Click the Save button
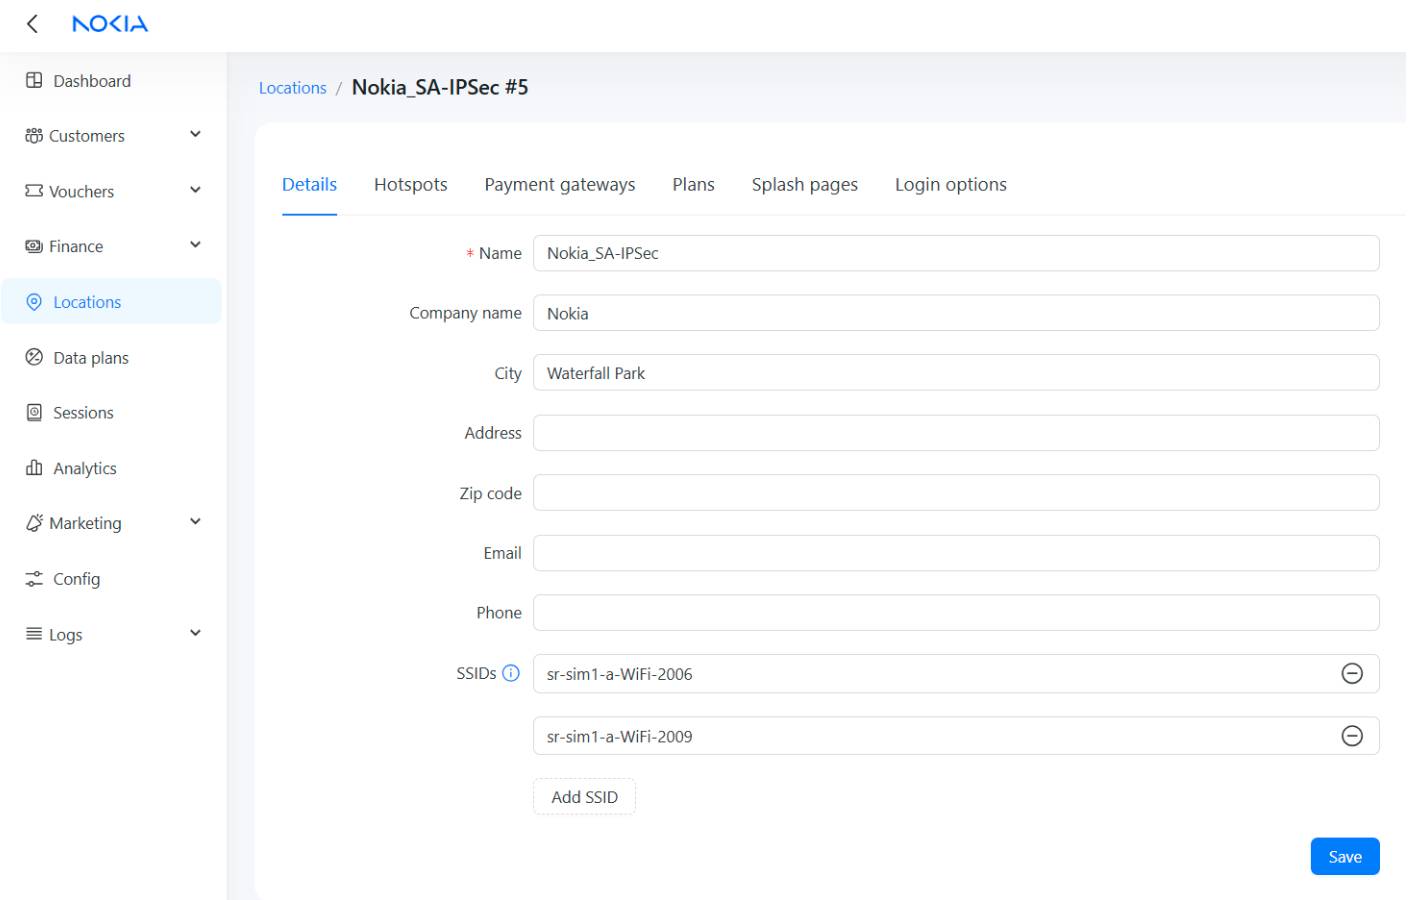Image resolution: width=1408 pixels, height=900 pixels. click(1345, 856)
